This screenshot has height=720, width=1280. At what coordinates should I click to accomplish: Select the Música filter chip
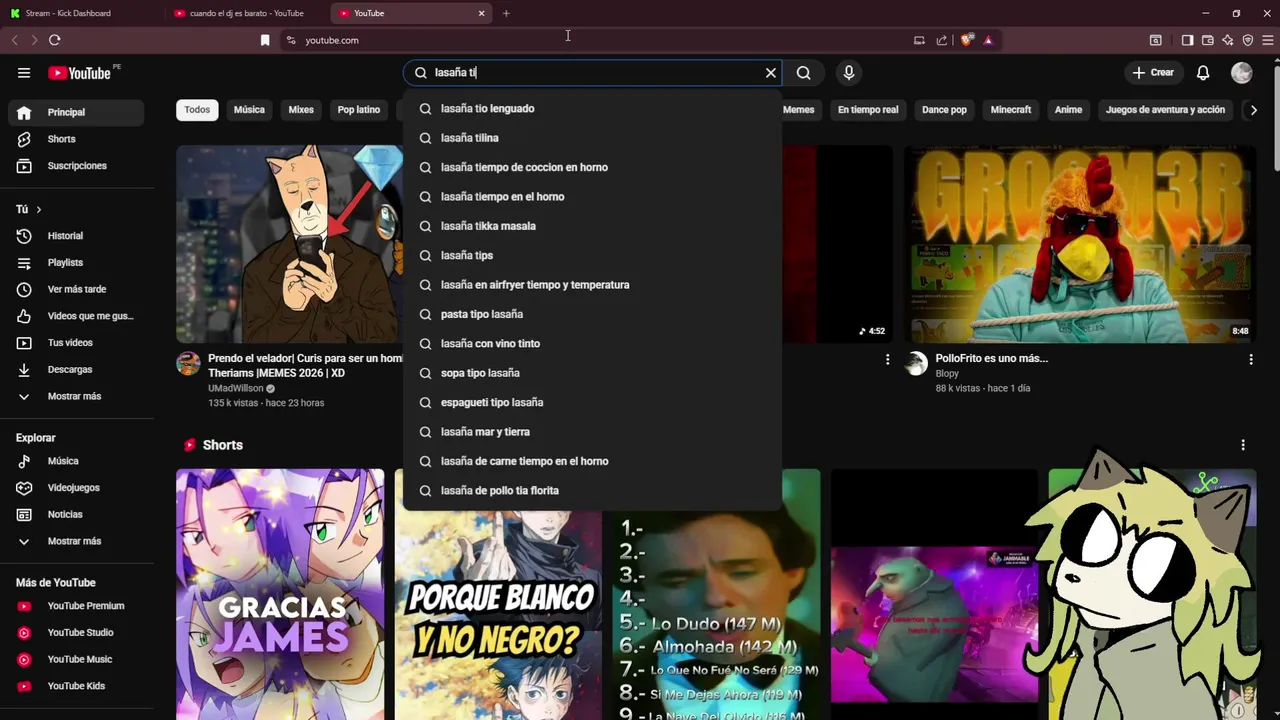249,110
